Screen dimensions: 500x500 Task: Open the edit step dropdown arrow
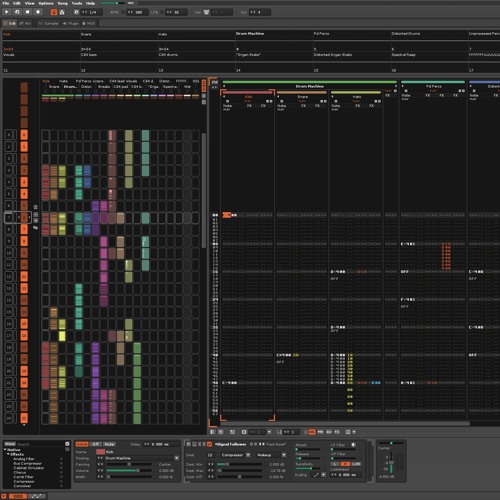(269, 432)
